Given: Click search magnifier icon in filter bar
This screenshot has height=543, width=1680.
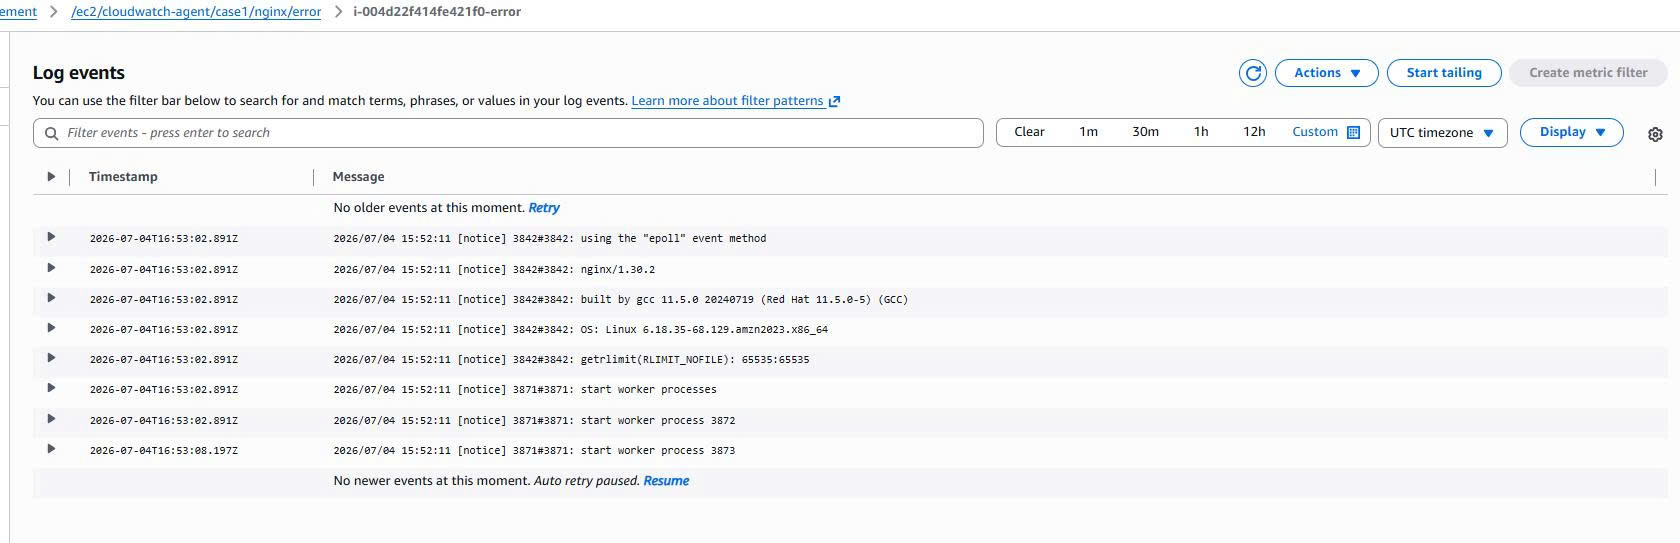Looking at the screenshot, I should pos(52,133).
